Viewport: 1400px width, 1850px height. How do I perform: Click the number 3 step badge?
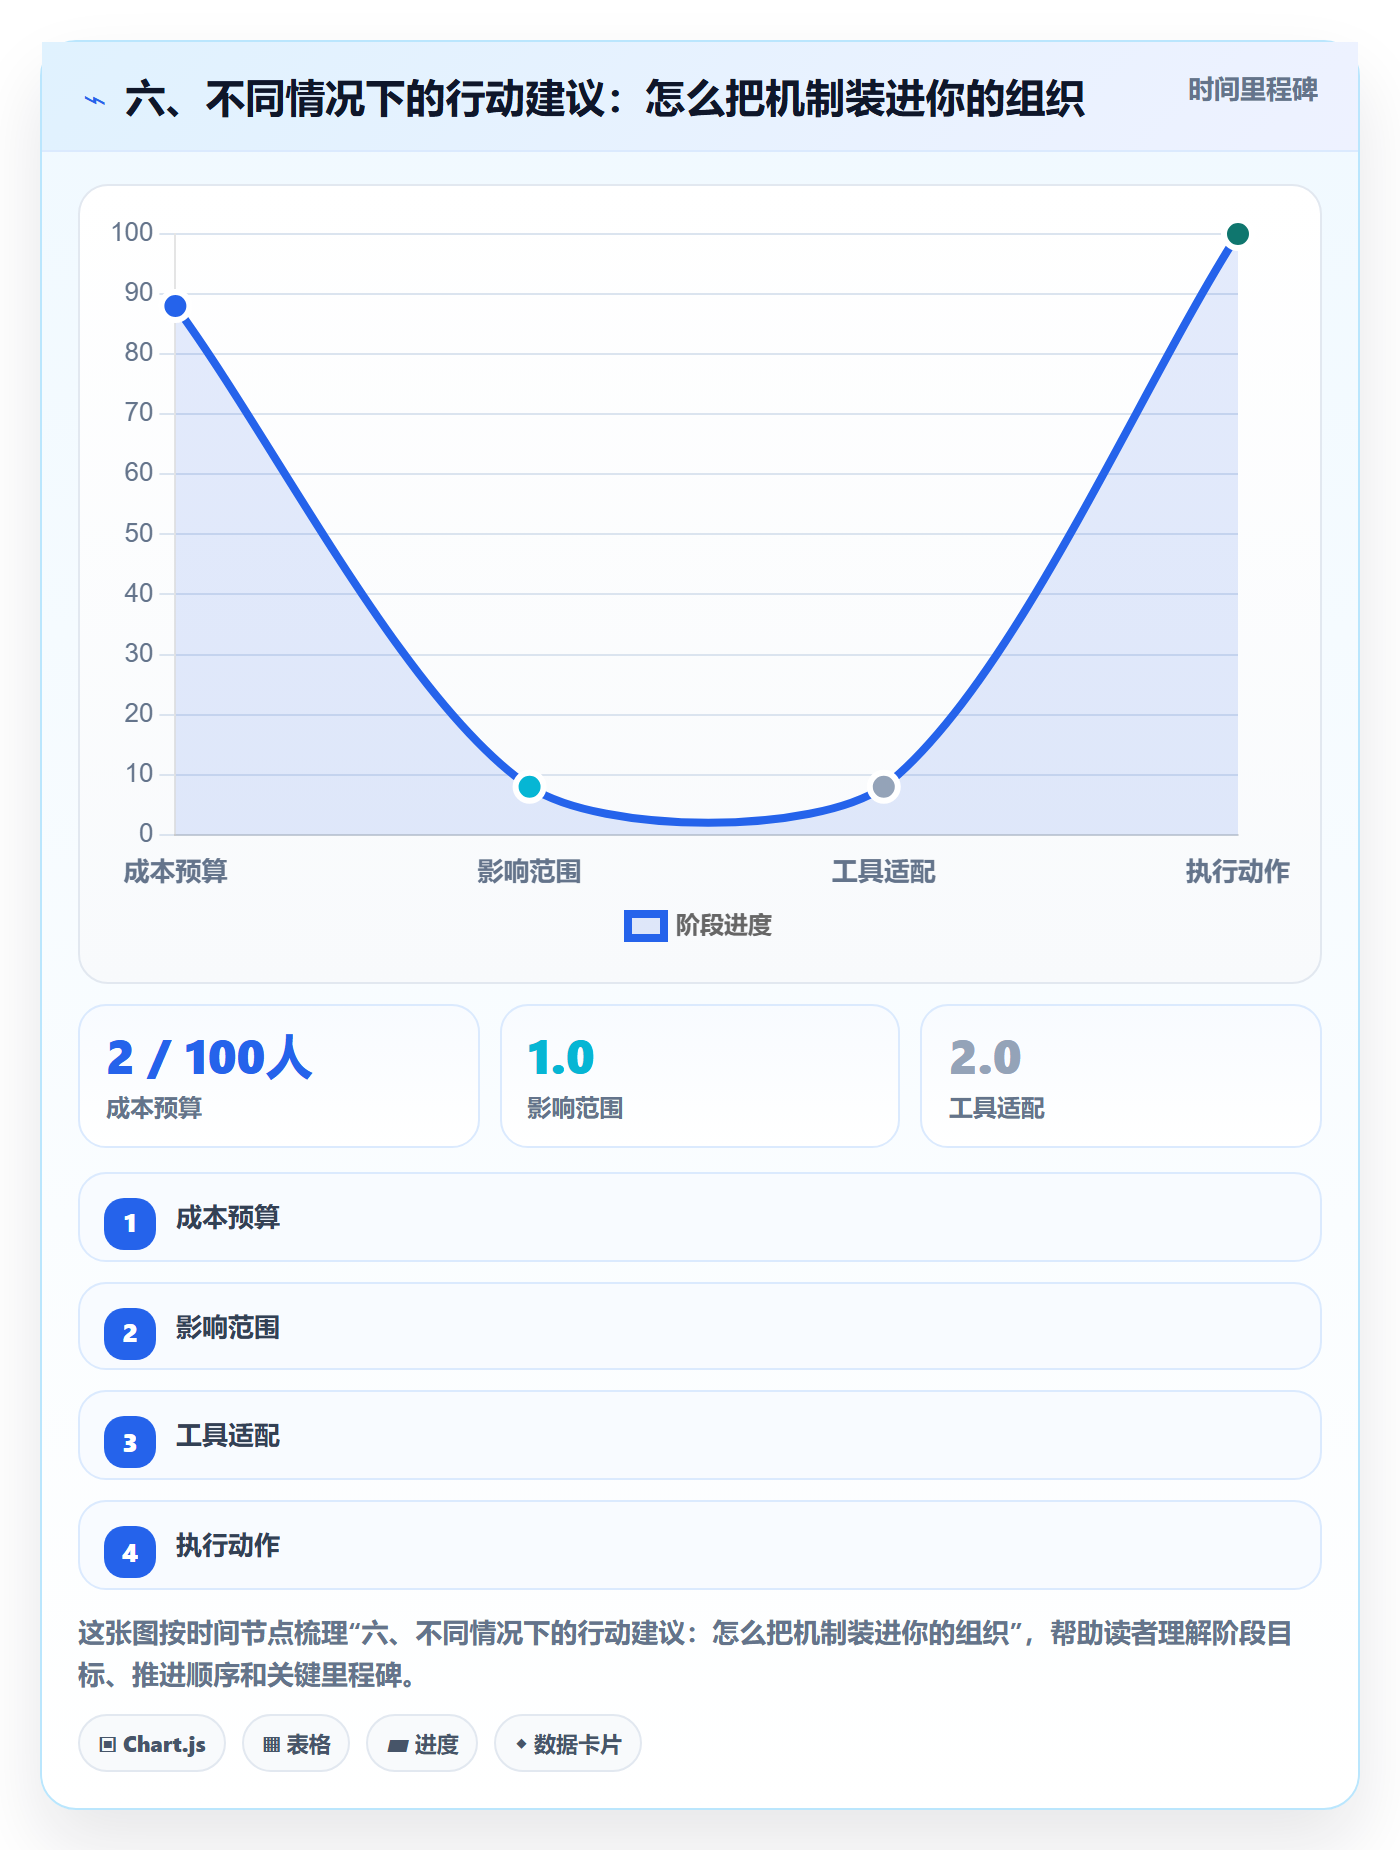tap(130, 1442)
